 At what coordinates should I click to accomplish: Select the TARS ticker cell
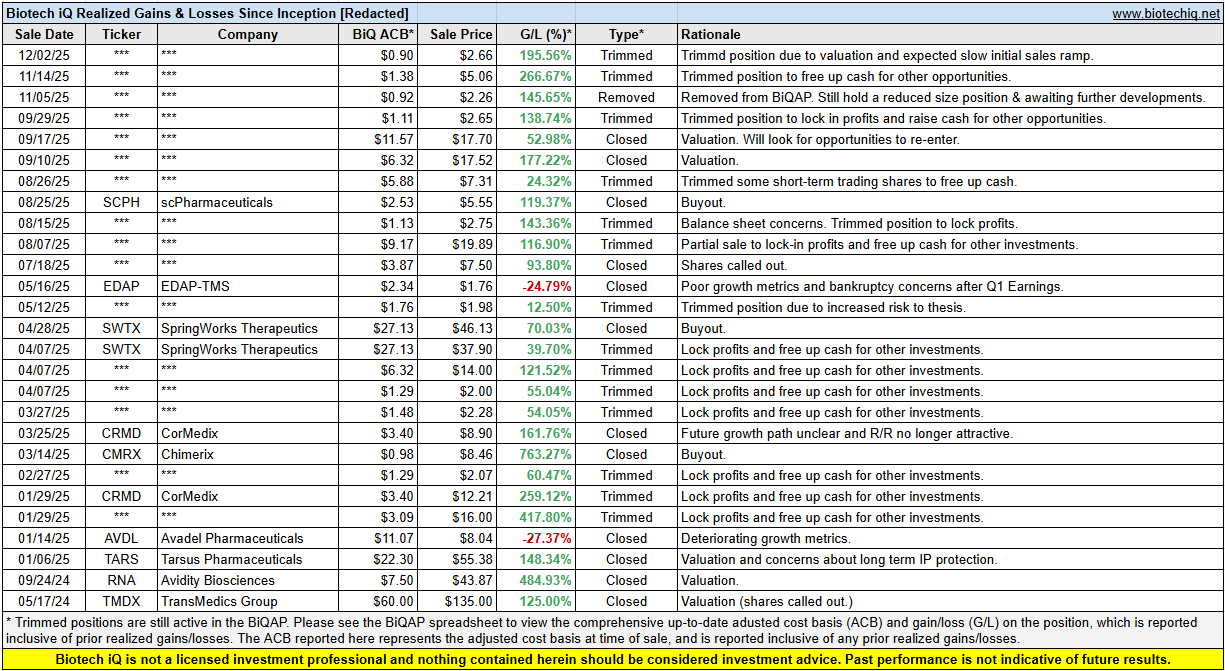(121, 559)
